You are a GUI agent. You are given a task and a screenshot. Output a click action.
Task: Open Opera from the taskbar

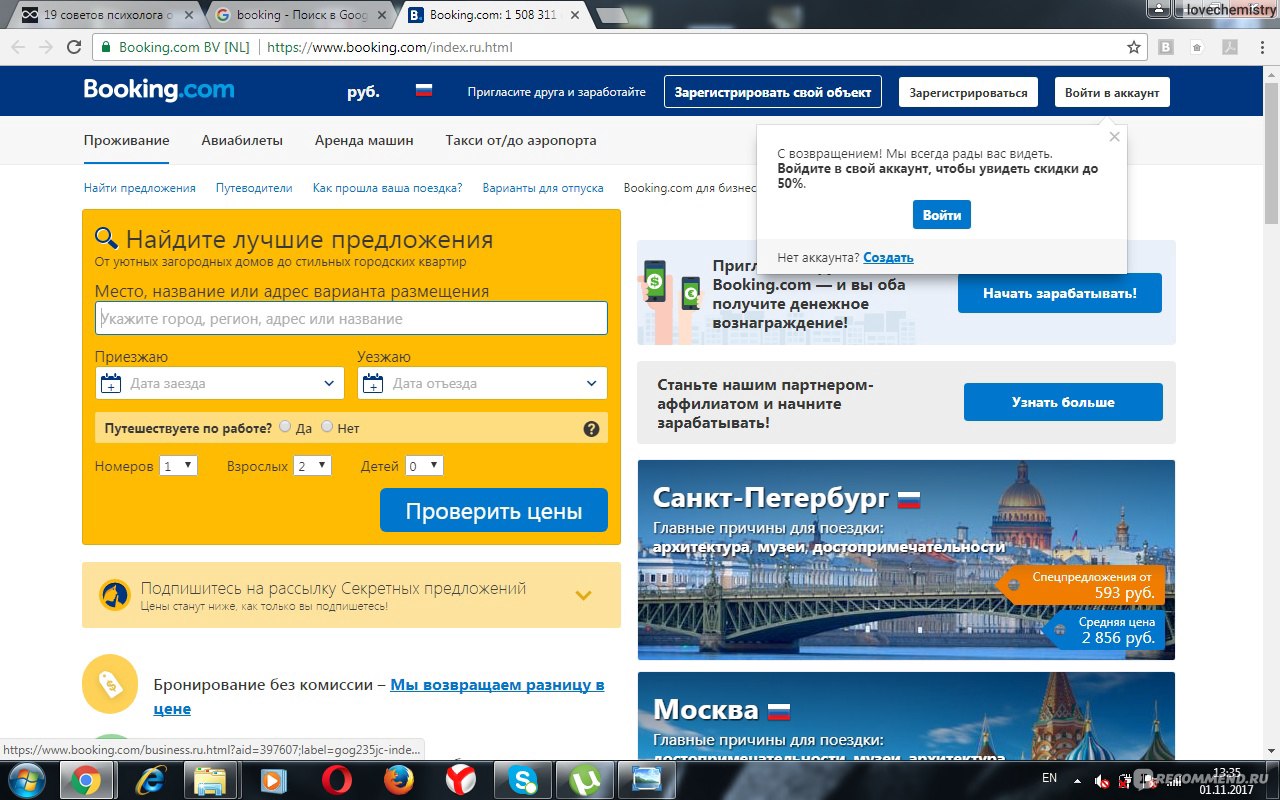(x=337, y=779)
